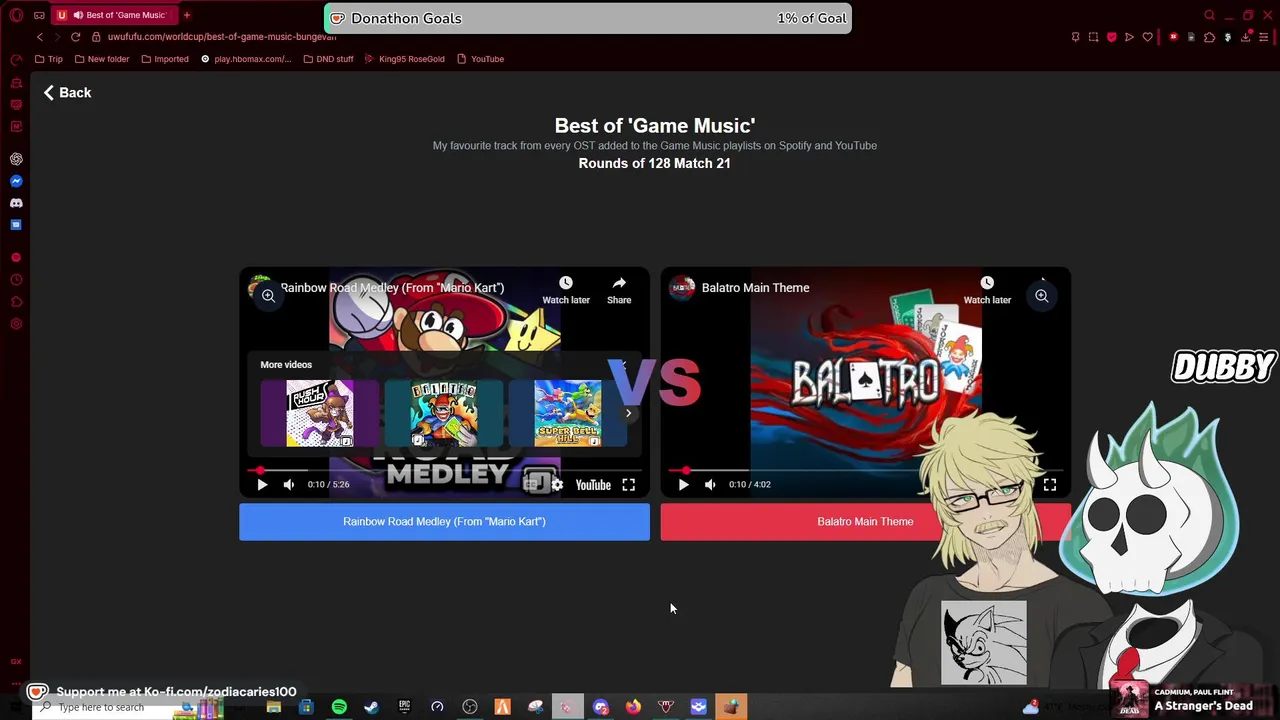Vote for Rainbow Road Medley blue button

(444, 522)
